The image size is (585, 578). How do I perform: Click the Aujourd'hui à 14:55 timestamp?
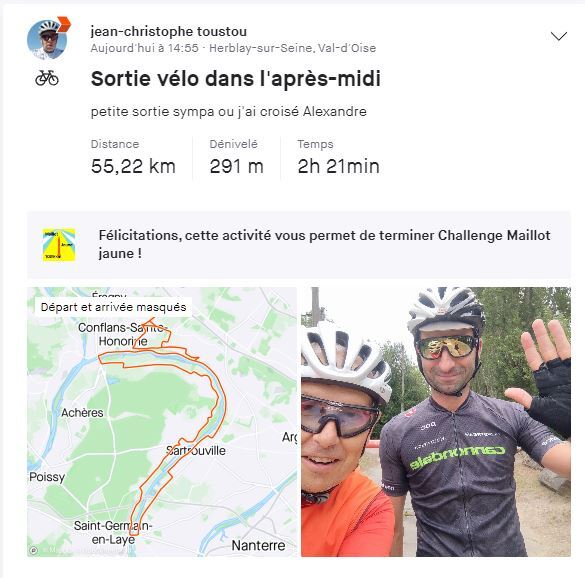click(144, 48)
